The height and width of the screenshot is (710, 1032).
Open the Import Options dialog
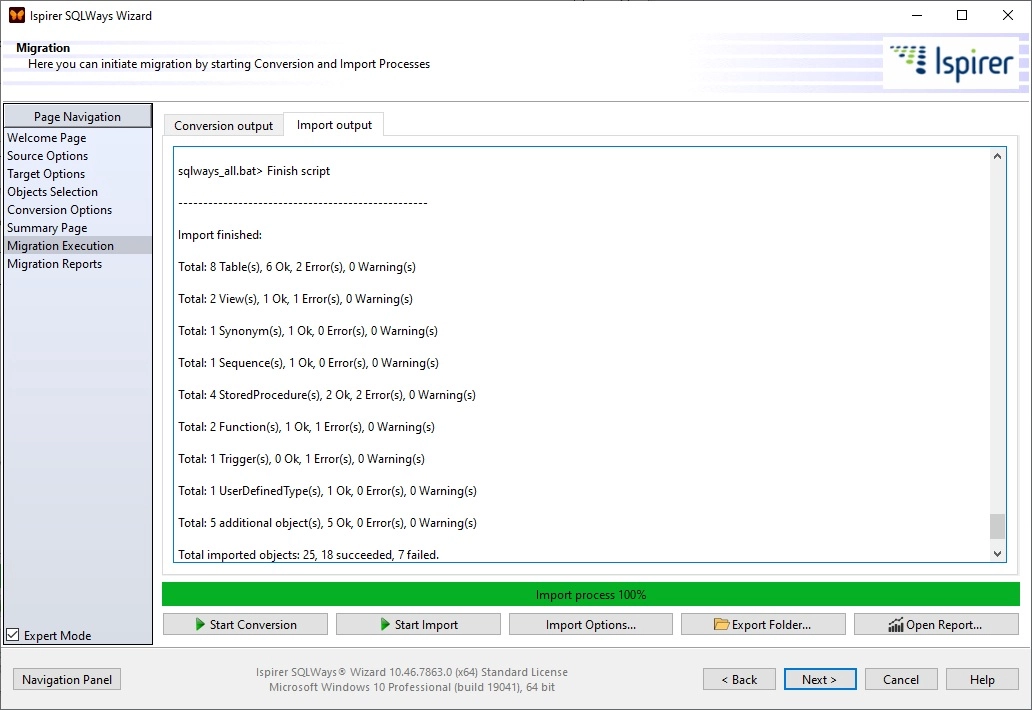point(590,623)
